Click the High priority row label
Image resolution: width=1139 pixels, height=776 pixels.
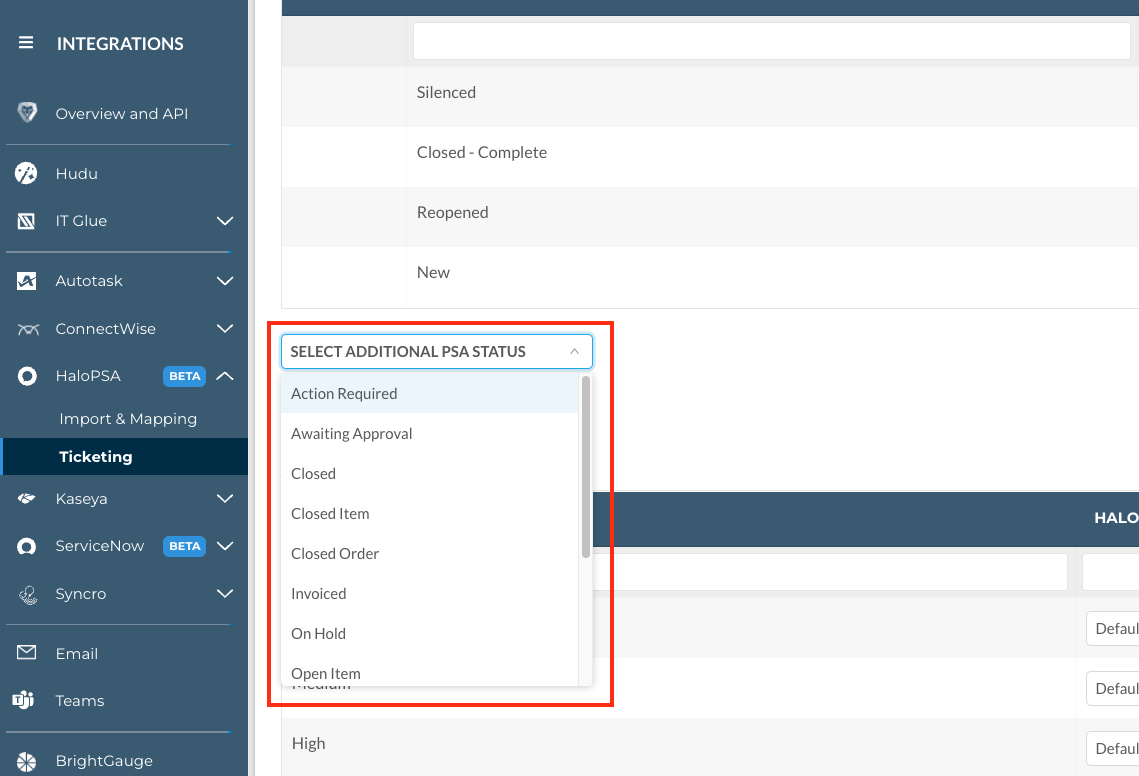[x=308, y=743]
